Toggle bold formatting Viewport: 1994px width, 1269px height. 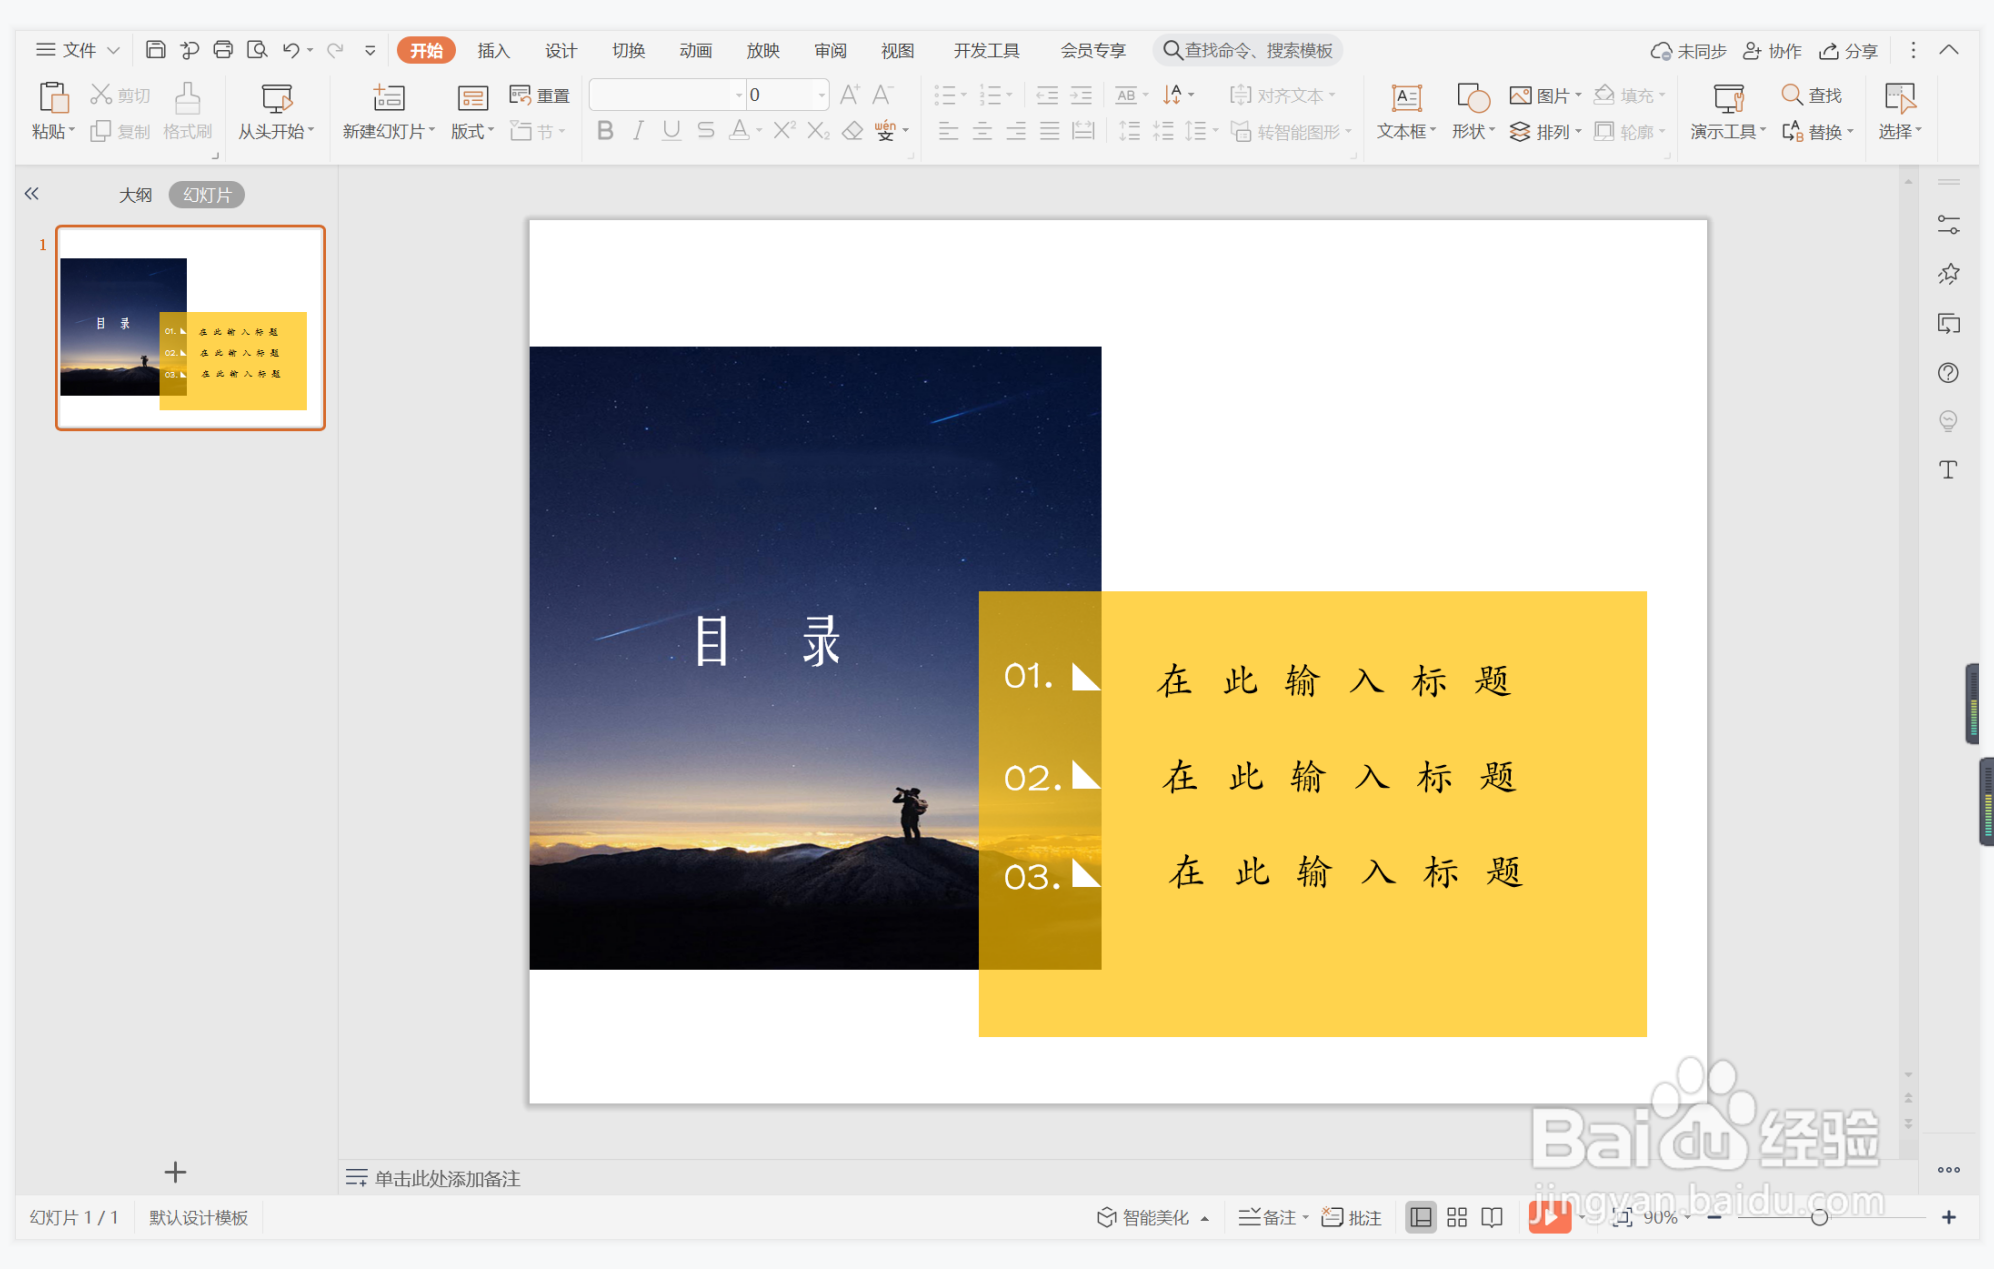click(x=603, y=130)
